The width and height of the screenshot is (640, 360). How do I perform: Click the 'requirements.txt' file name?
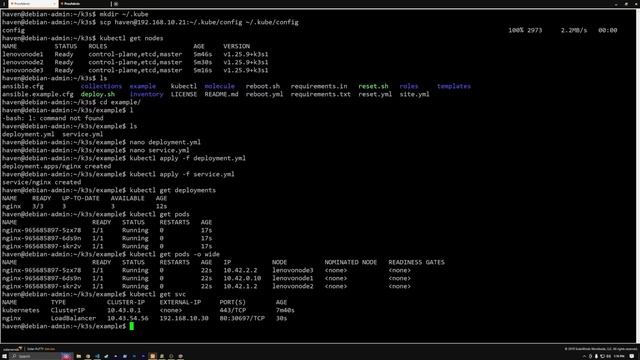[320, 94]
